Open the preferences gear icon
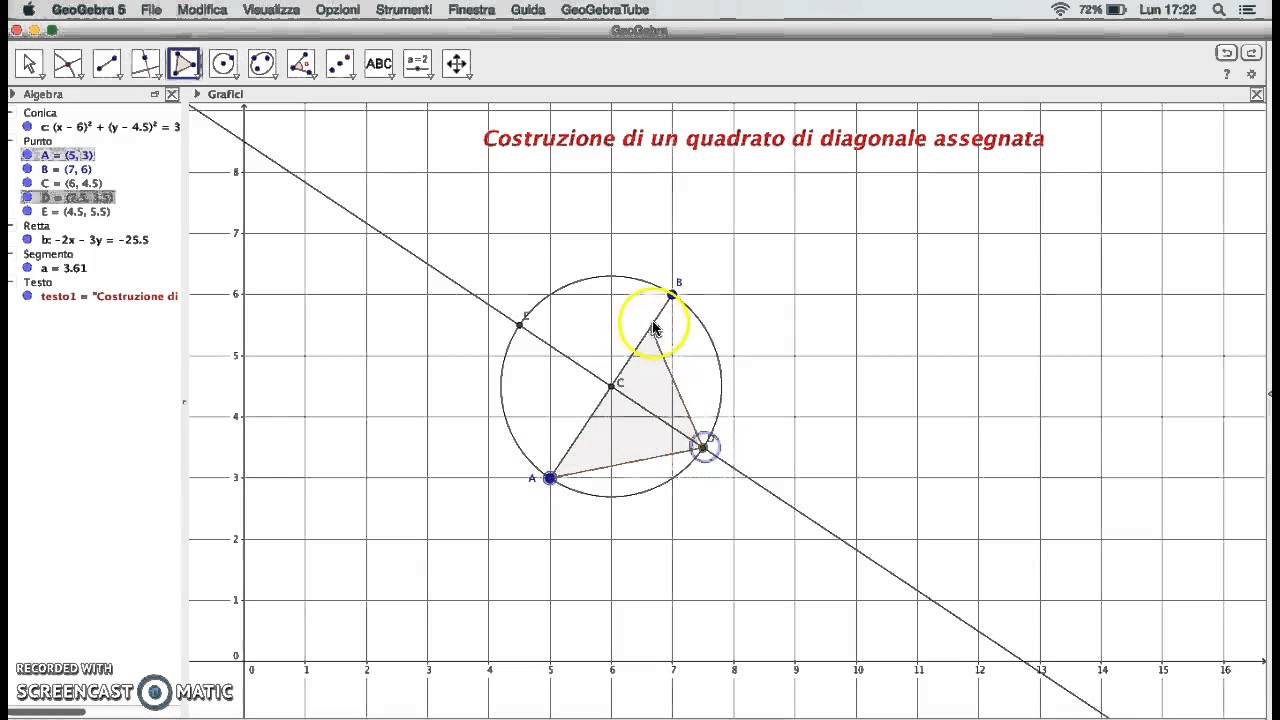 coord(1251,75)
